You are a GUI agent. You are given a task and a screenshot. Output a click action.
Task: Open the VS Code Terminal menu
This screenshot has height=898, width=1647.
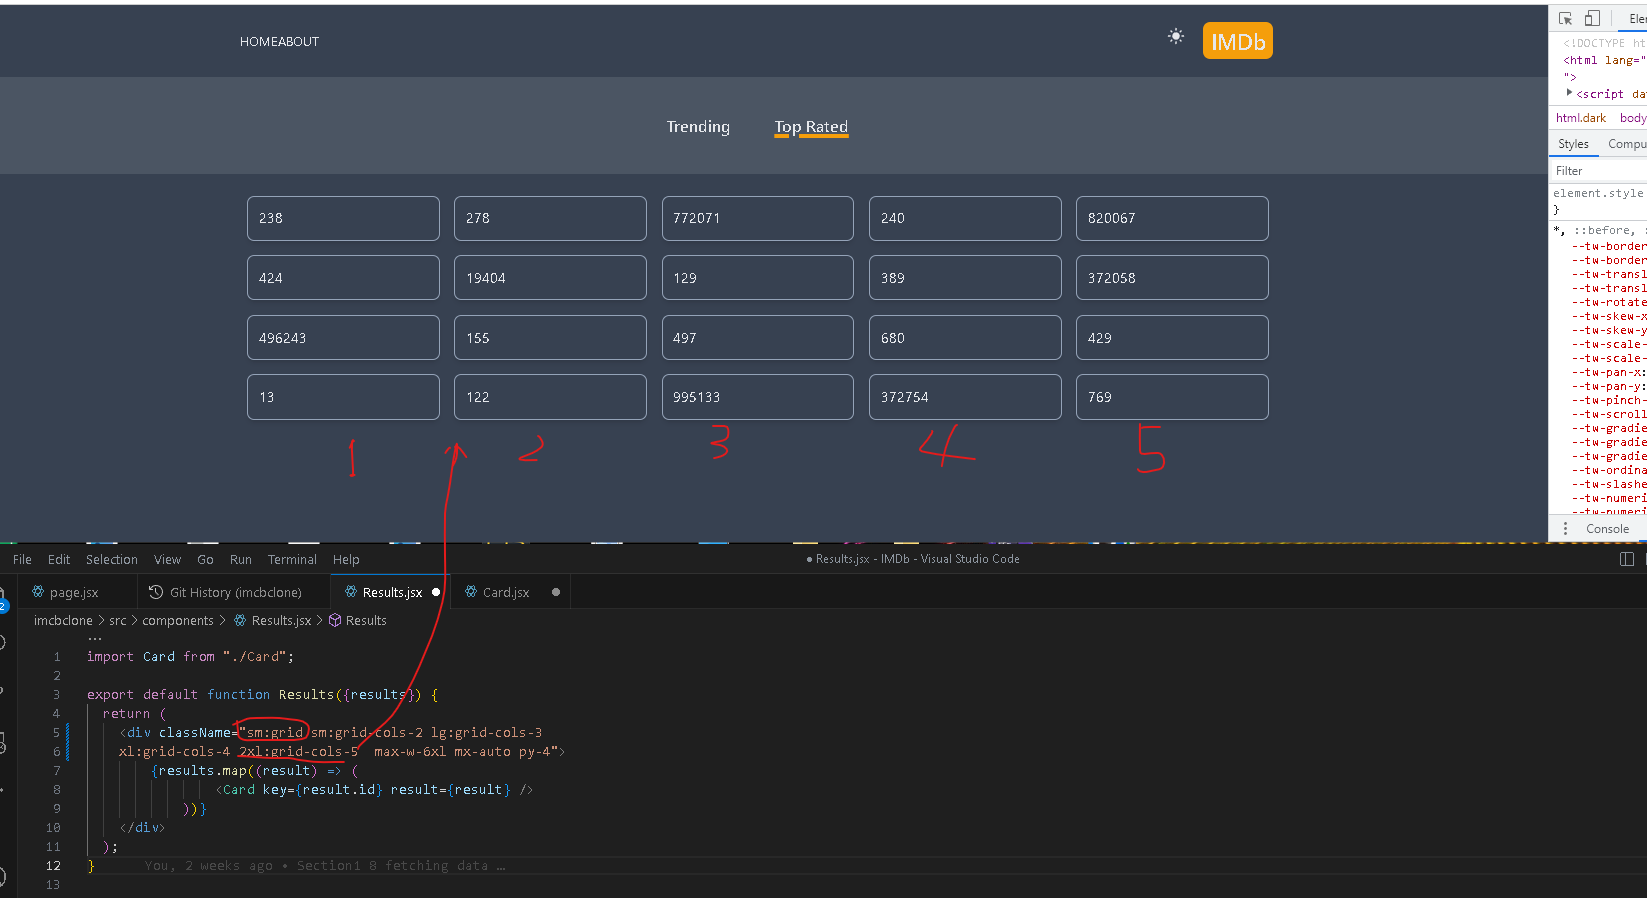[292, 560]
